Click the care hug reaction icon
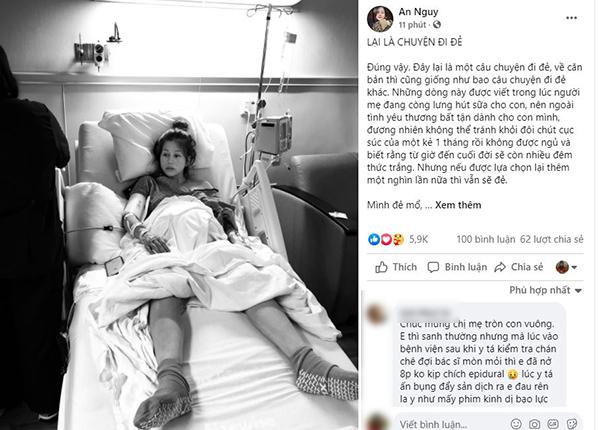This screenshot has width=600, height=430. point(398,239)
